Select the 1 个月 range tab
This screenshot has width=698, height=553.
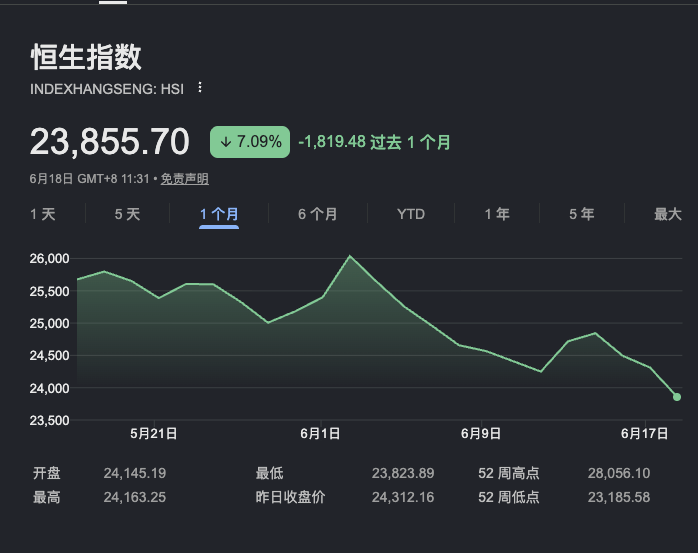point(219,214)
